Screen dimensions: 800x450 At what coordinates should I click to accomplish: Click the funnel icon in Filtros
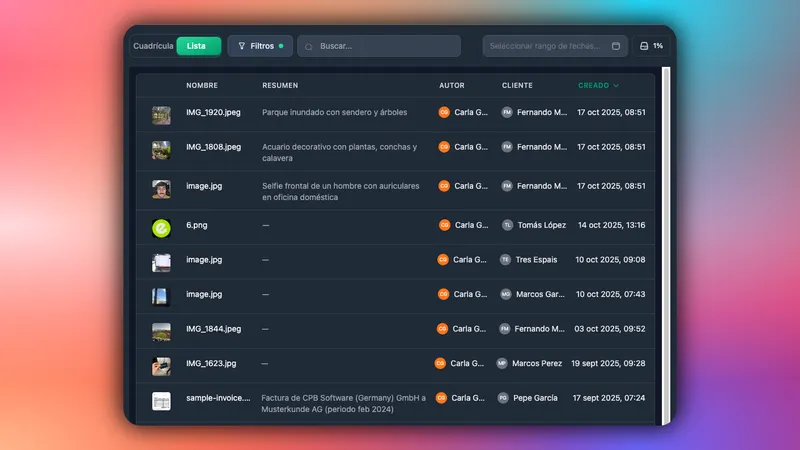click(x=242, y=46)
